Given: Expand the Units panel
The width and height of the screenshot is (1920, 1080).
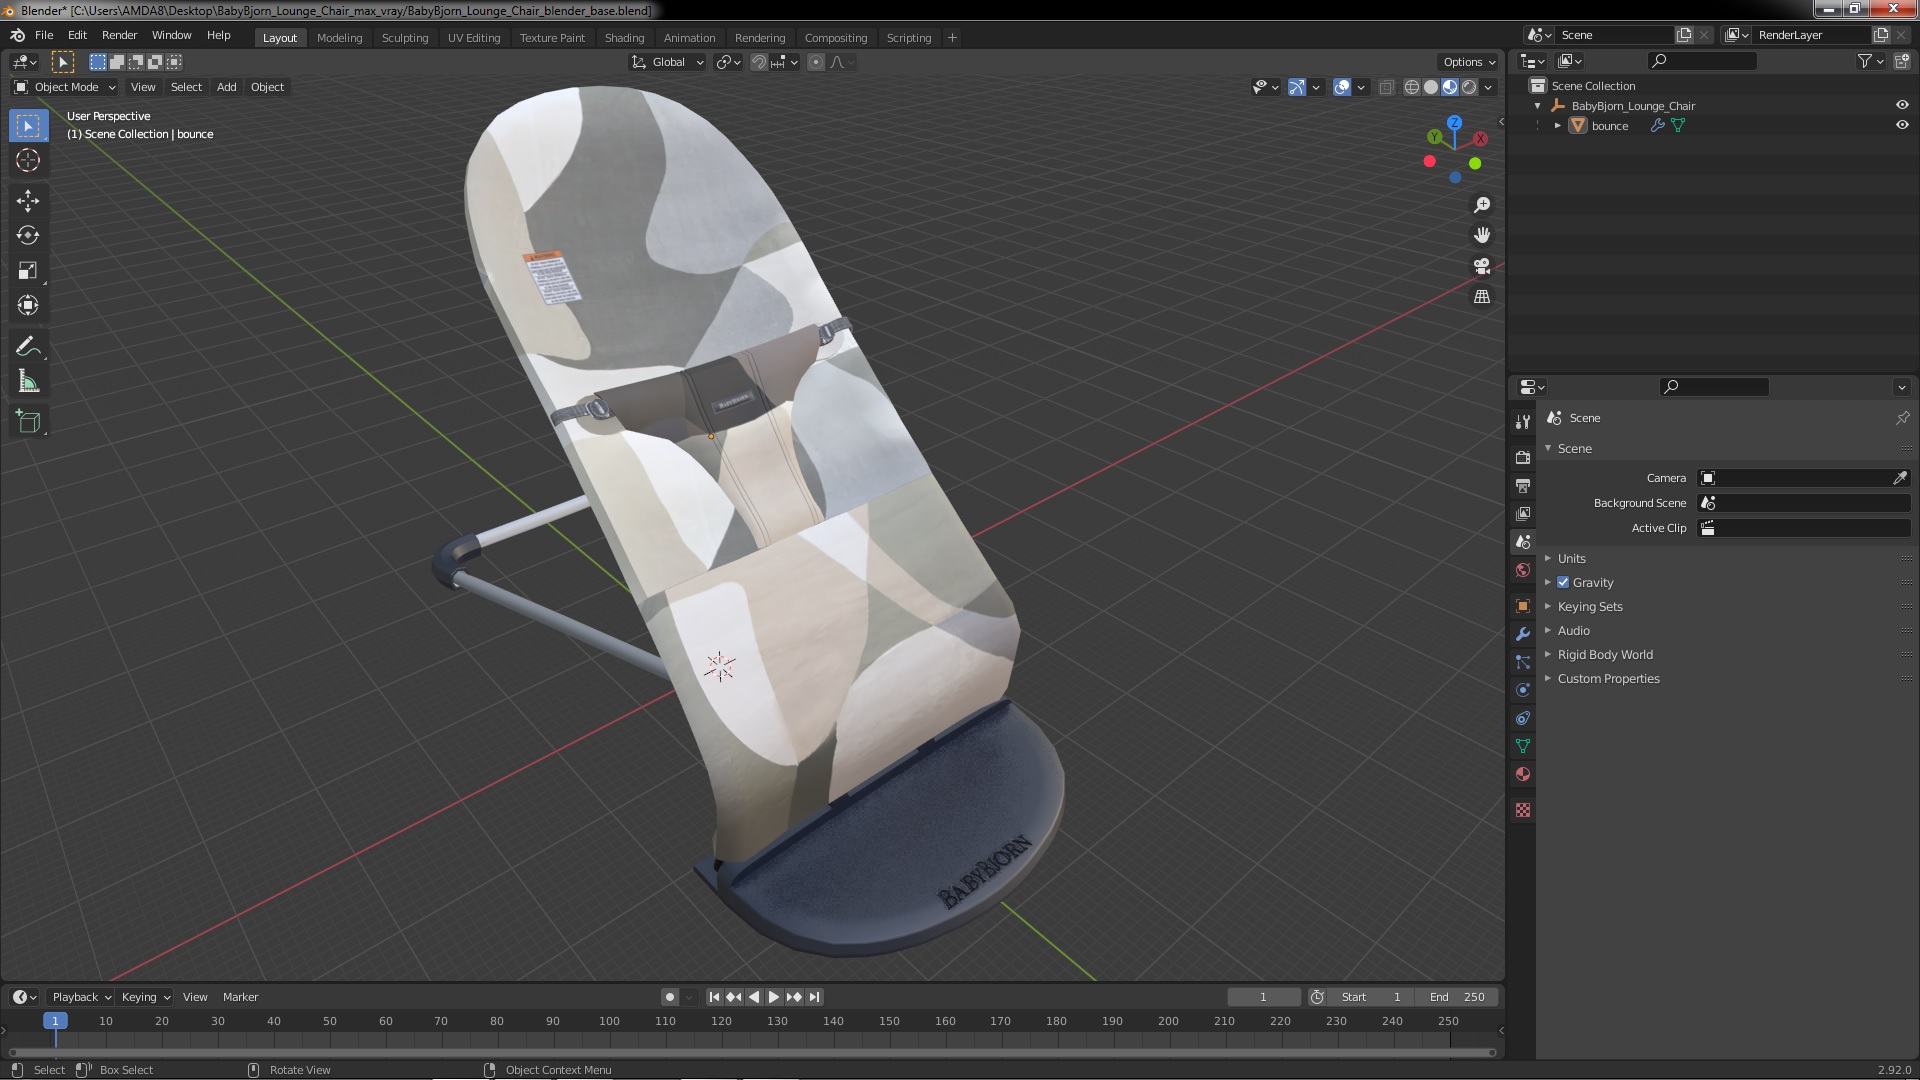Looking at the screenshot, I should coord(1571,558).
